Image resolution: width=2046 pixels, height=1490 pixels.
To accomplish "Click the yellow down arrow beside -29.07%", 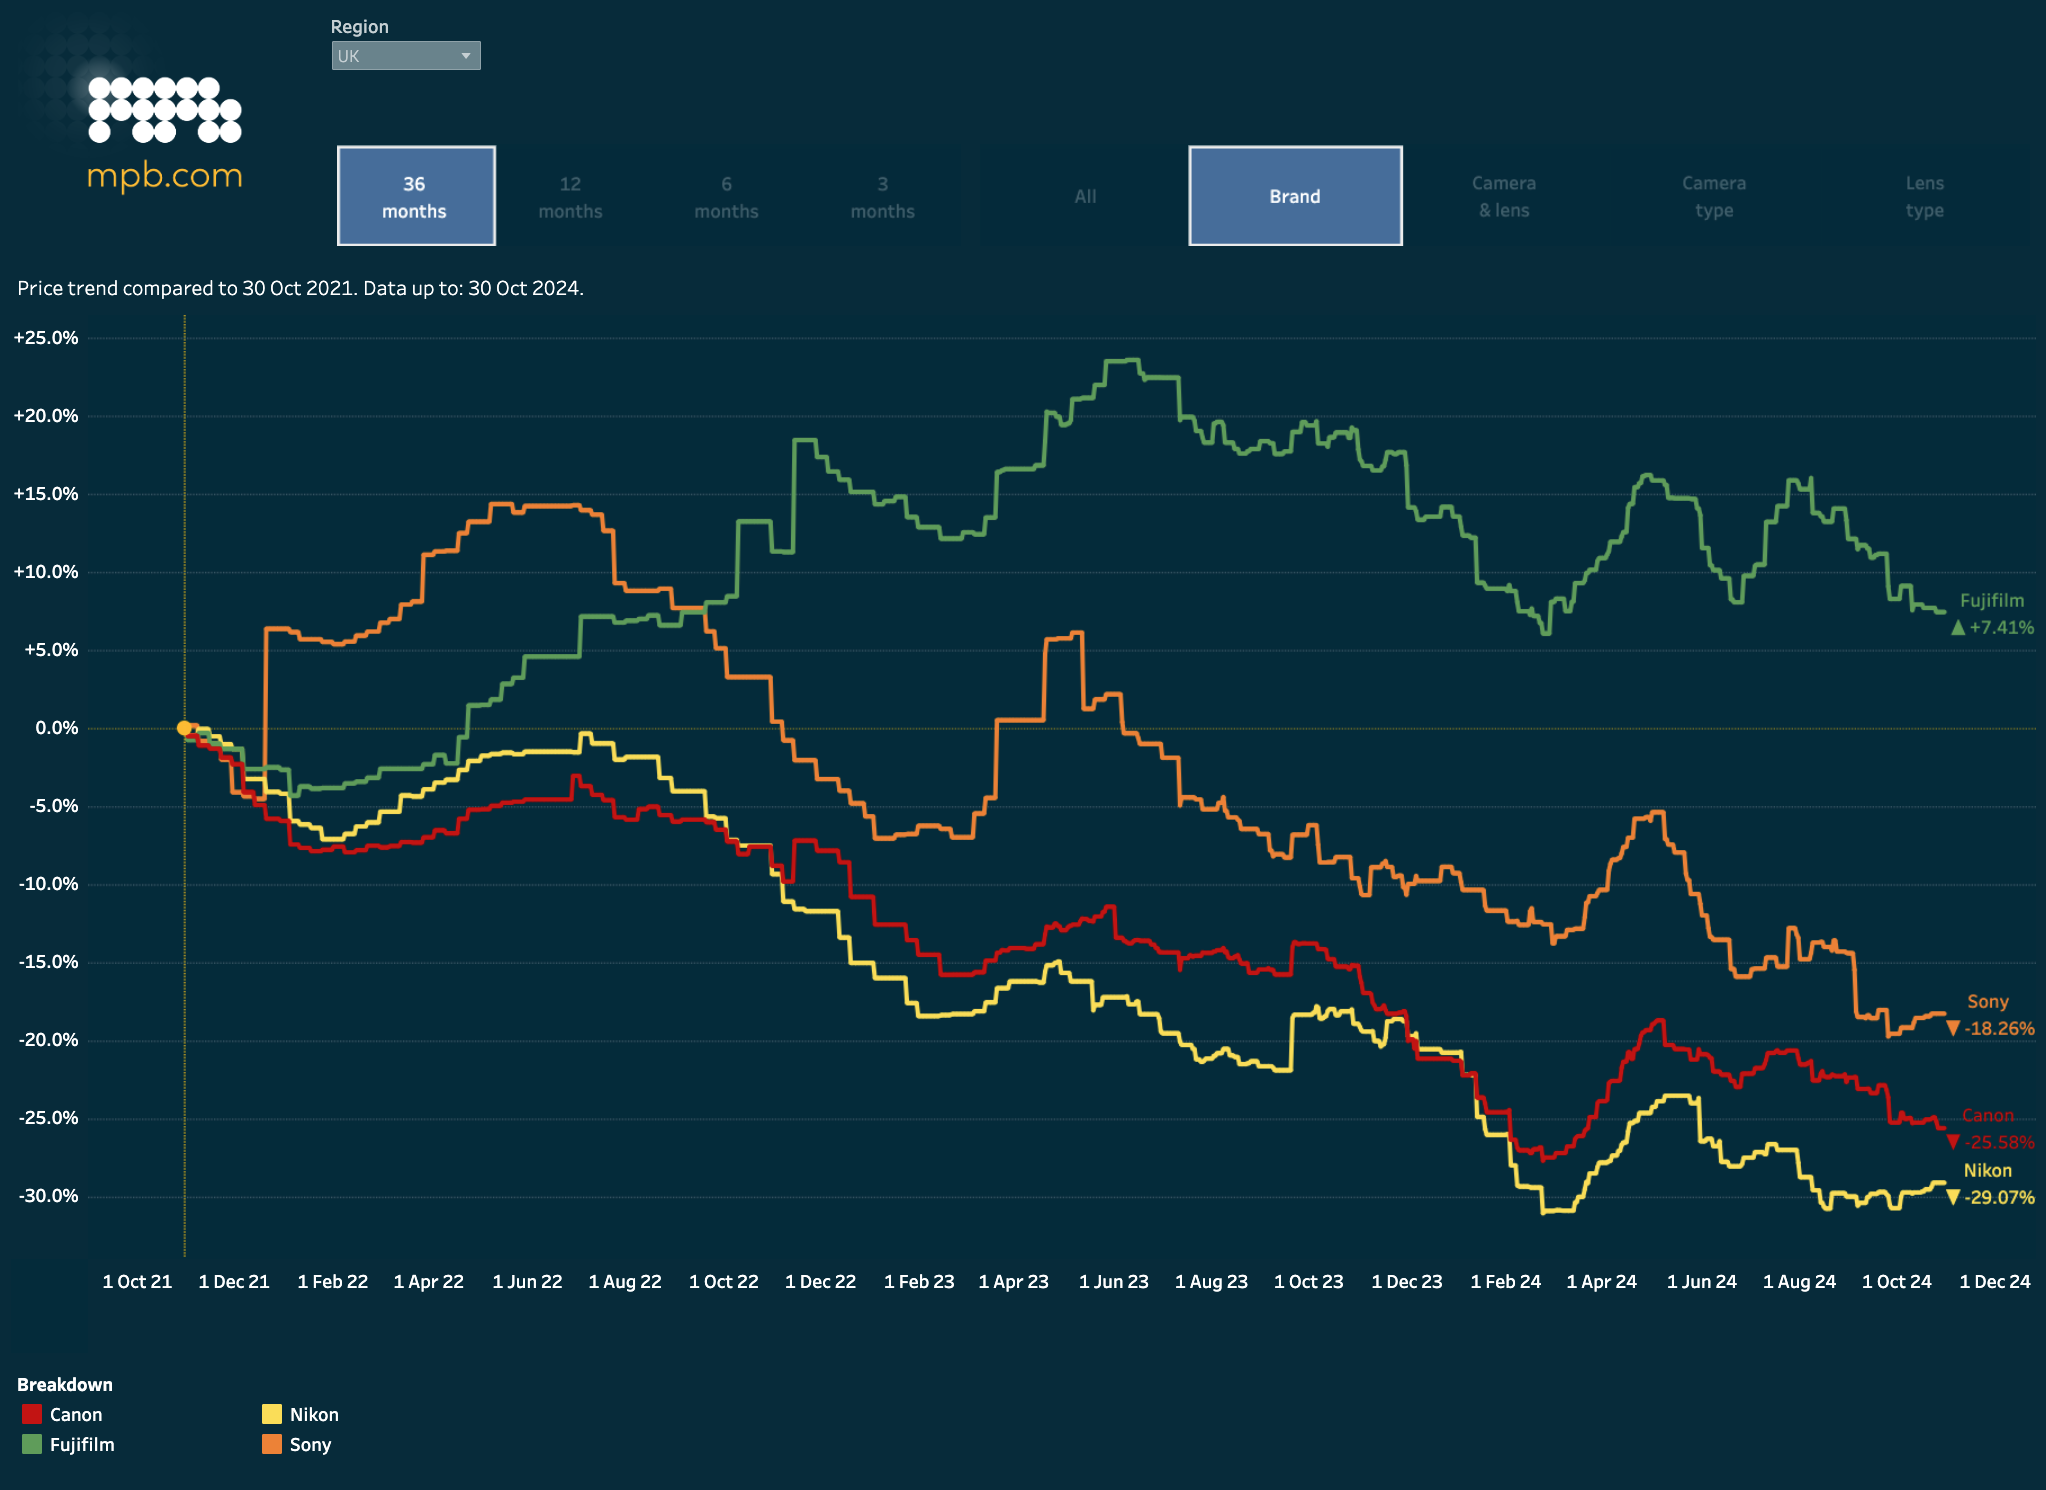I will [1953, 1197].
